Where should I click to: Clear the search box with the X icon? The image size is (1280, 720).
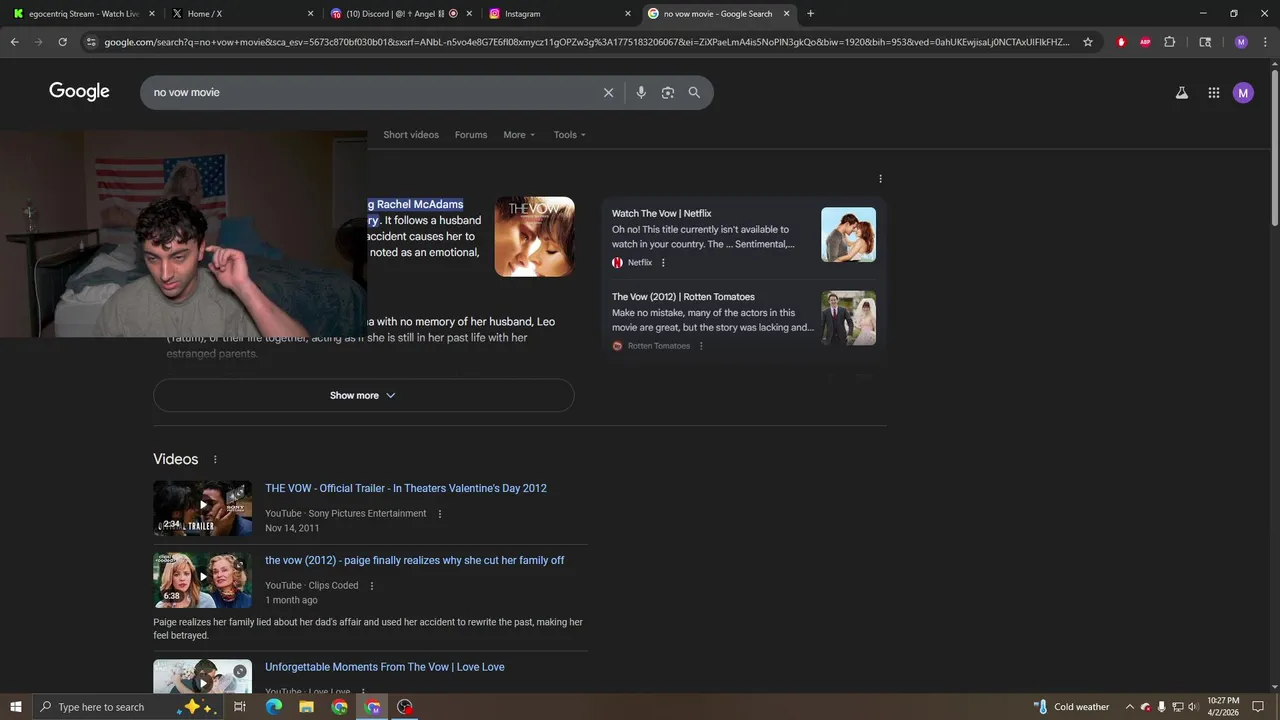(608, 92)
